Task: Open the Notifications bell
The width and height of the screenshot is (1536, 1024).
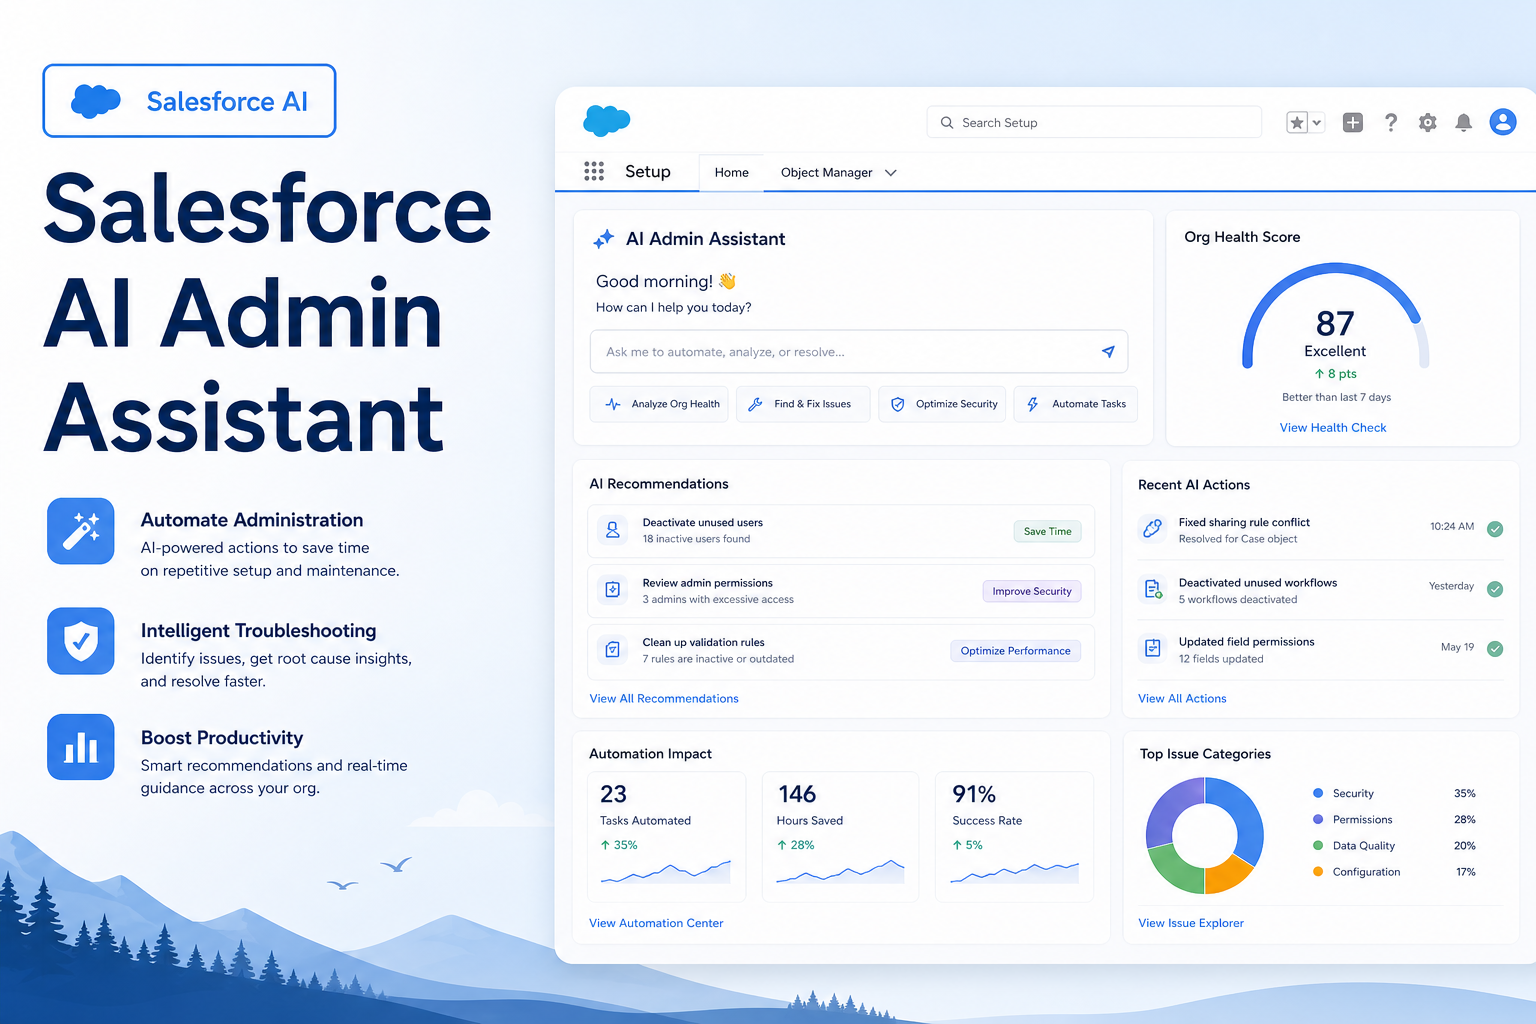Action: (1464, 122)
